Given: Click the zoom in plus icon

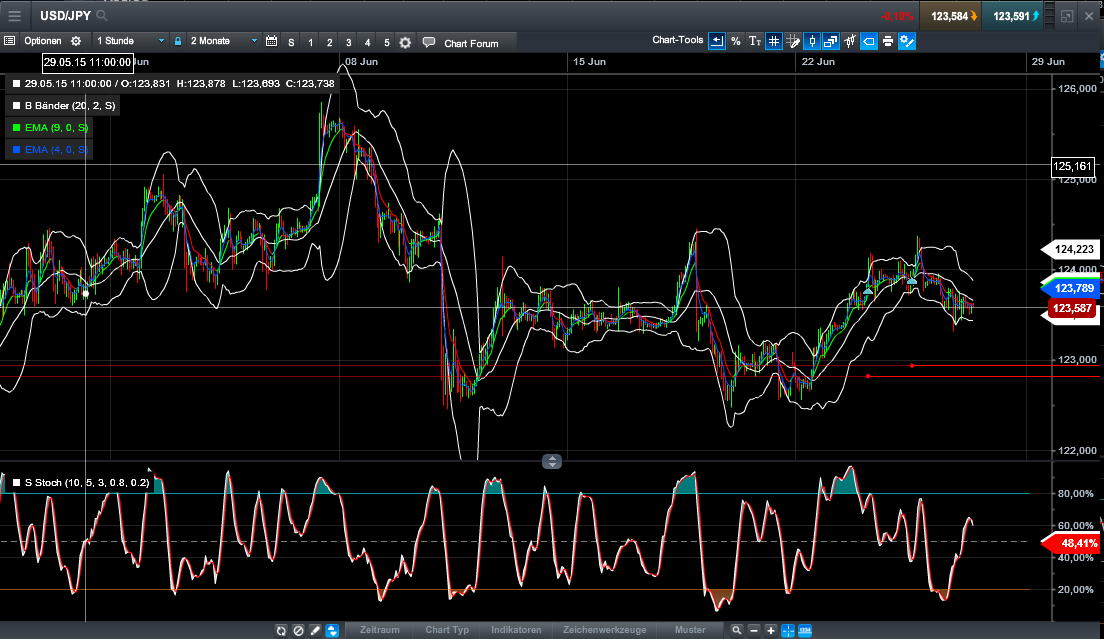Looking at the screenshot, I should pyautogui.click(x=772, y=630).
